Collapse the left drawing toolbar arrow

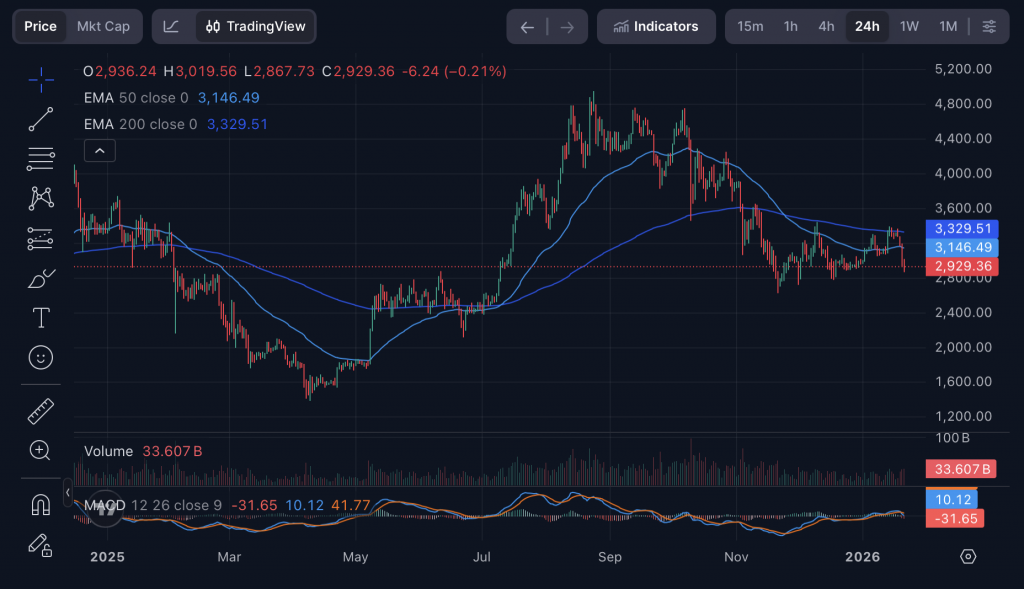click(68, 493)
